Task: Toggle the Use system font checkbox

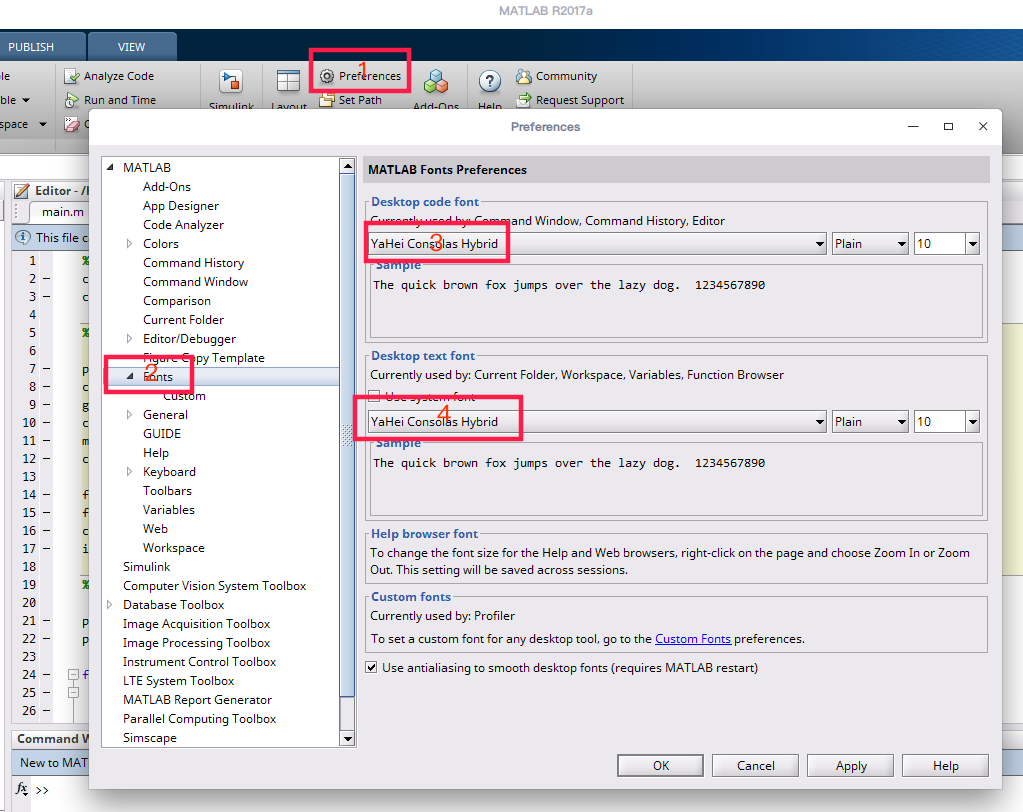Action: 374,396
